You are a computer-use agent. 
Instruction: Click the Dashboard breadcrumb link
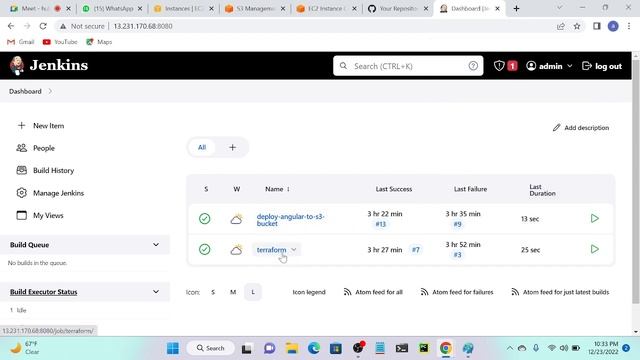(25, 91)
